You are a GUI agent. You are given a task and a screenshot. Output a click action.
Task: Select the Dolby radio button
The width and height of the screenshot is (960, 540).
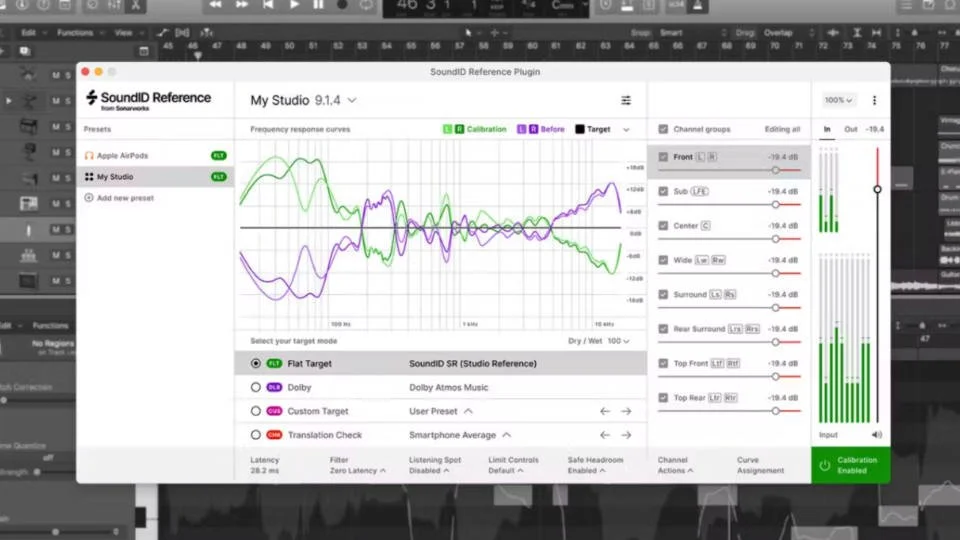255,388
